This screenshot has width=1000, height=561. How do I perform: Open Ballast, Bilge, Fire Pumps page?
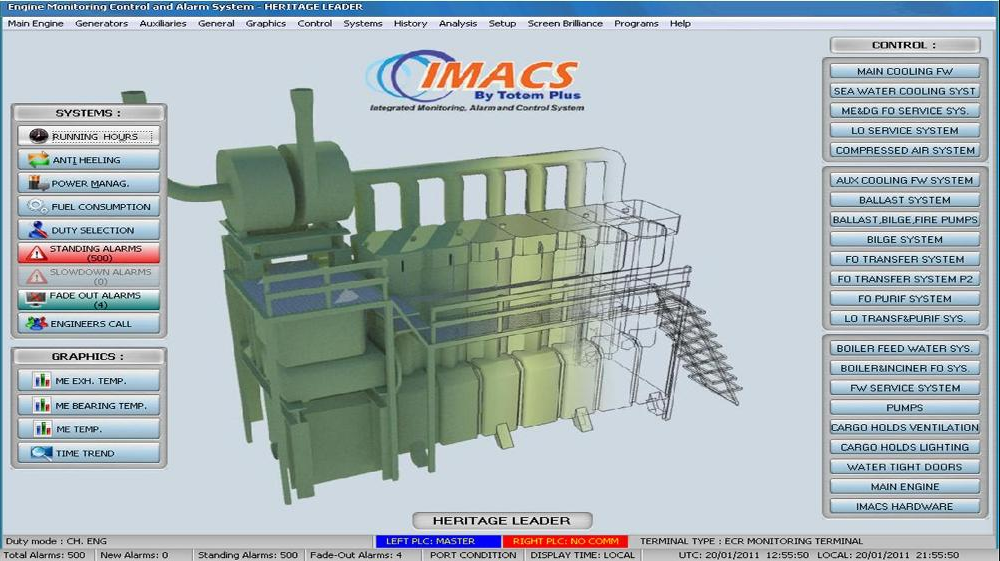click(904, 219)
